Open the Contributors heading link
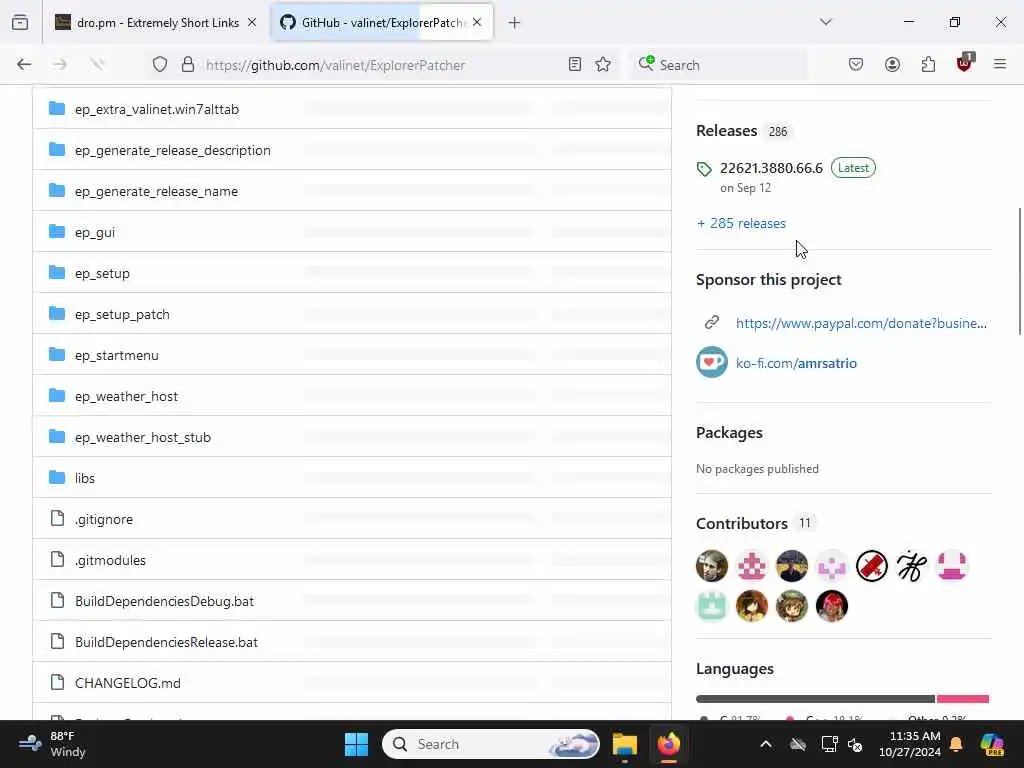Image resolution: width=1024 pixels, height=768 pixels. pyautogui.click(x=741, y=524)
